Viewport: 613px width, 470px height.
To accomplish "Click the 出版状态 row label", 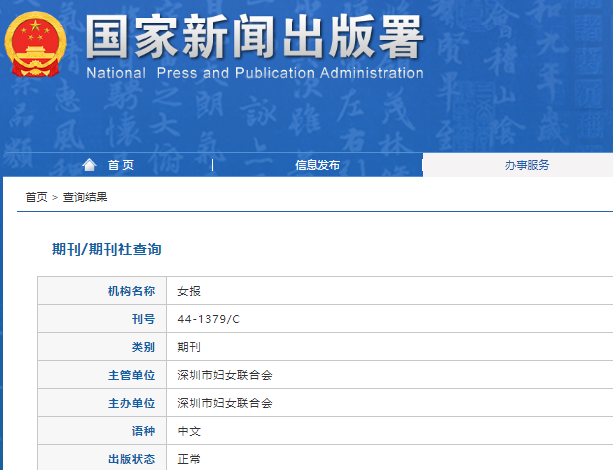I will [131, 459].
